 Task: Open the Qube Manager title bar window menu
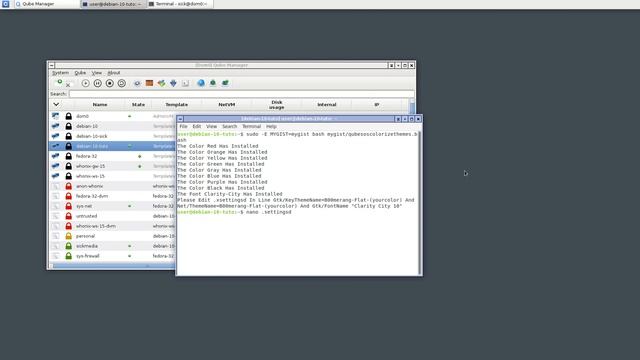(x=51, y=65)
